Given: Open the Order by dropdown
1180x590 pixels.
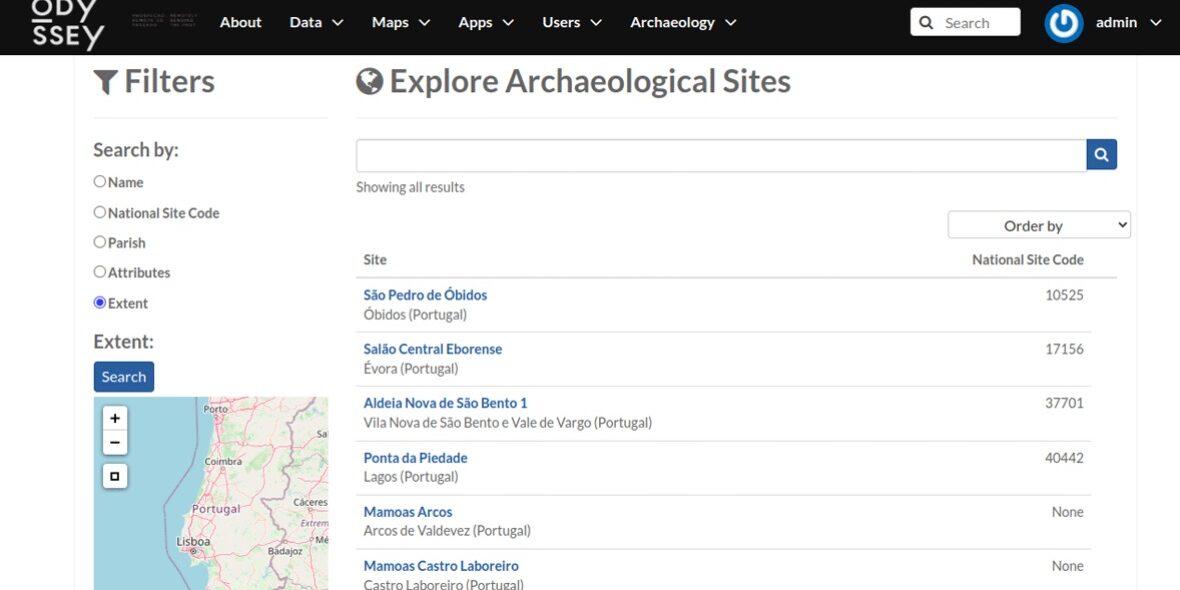Looking at the screenshot, I should [x=1039, y=226].
